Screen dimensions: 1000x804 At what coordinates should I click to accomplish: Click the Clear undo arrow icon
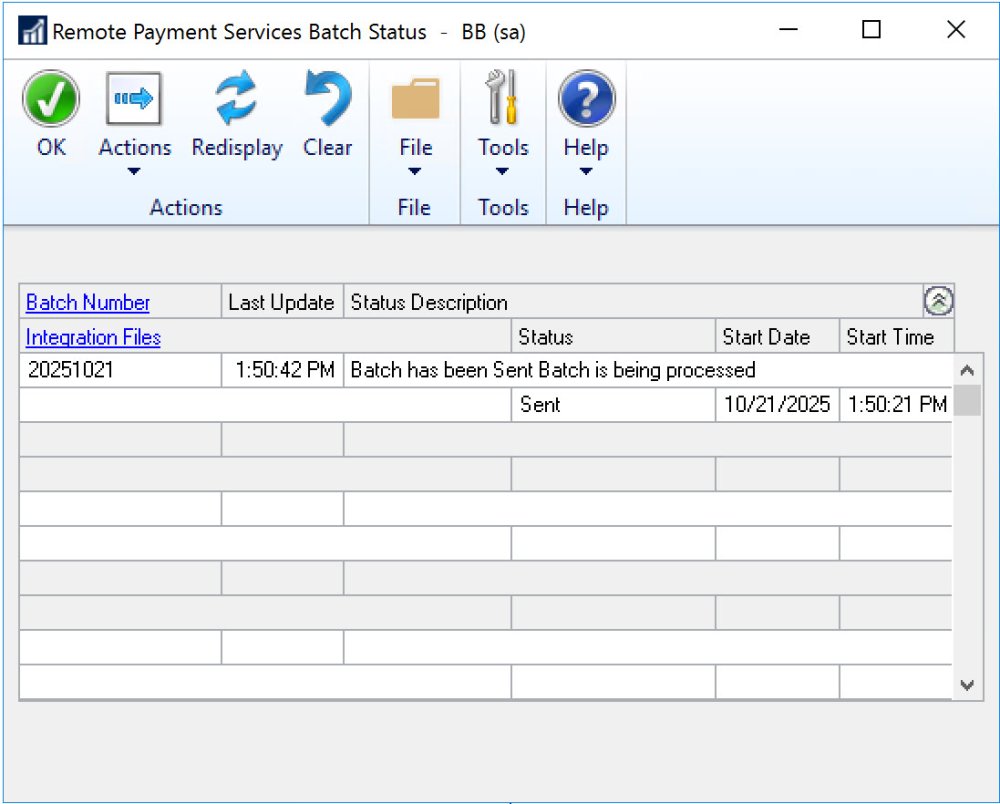327,100
